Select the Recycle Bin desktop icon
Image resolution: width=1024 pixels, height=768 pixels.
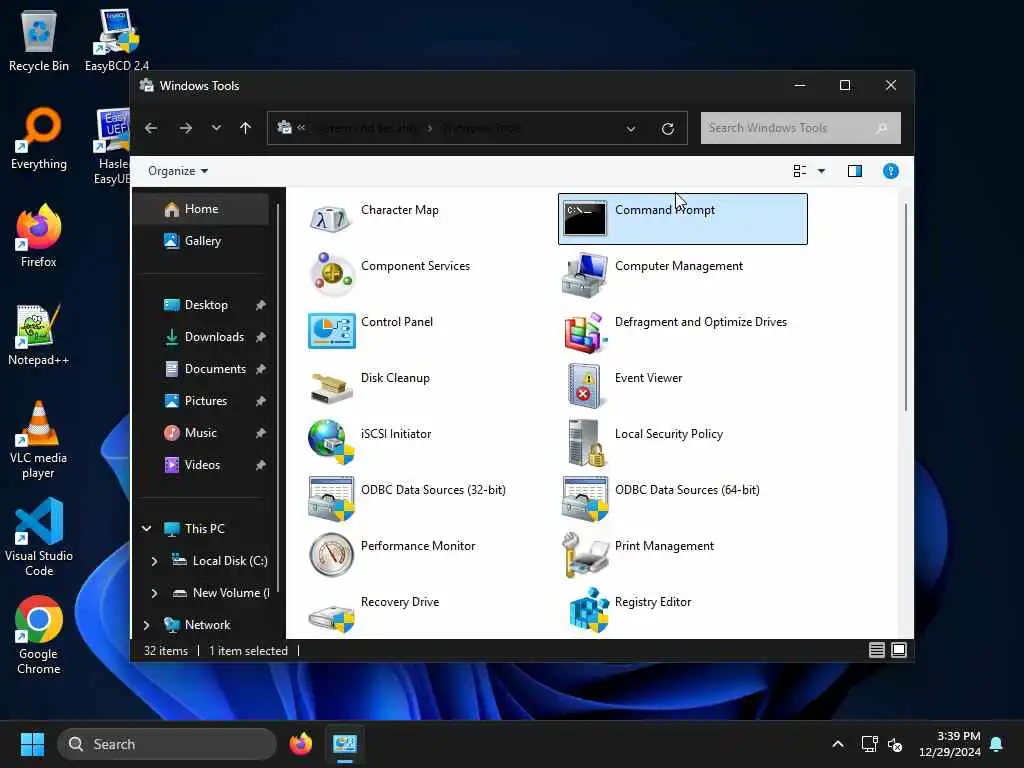[x=39, y=40]
